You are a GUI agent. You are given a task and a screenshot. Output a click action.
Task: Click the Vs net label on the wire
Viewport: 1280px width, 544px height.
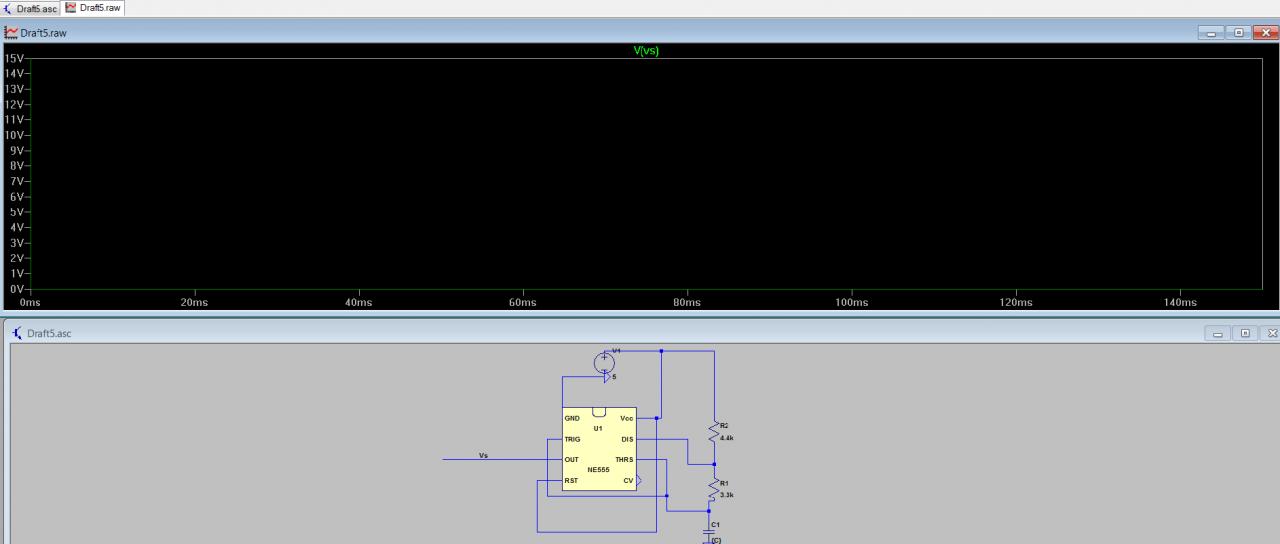[483, 455]
